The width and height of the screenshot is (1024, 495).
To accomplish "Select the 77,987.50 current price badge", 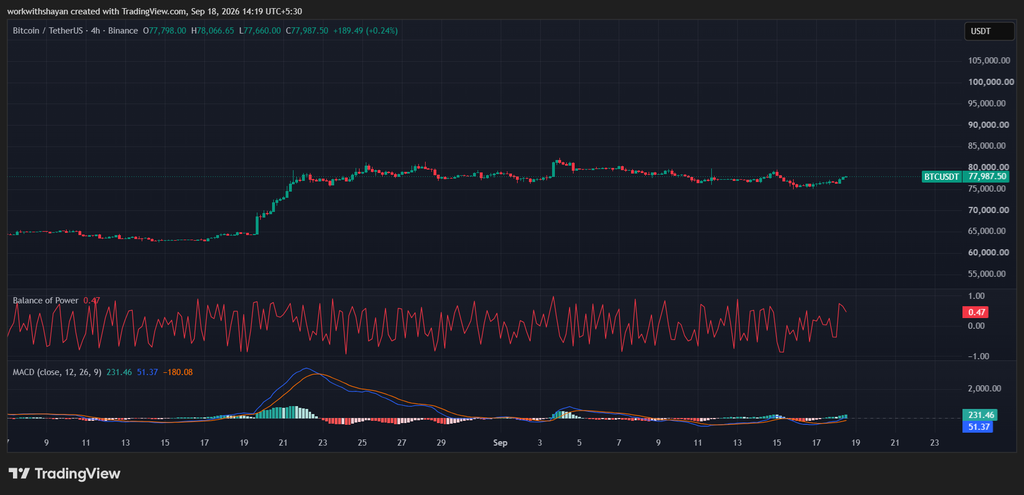I will tap(987, 176).
